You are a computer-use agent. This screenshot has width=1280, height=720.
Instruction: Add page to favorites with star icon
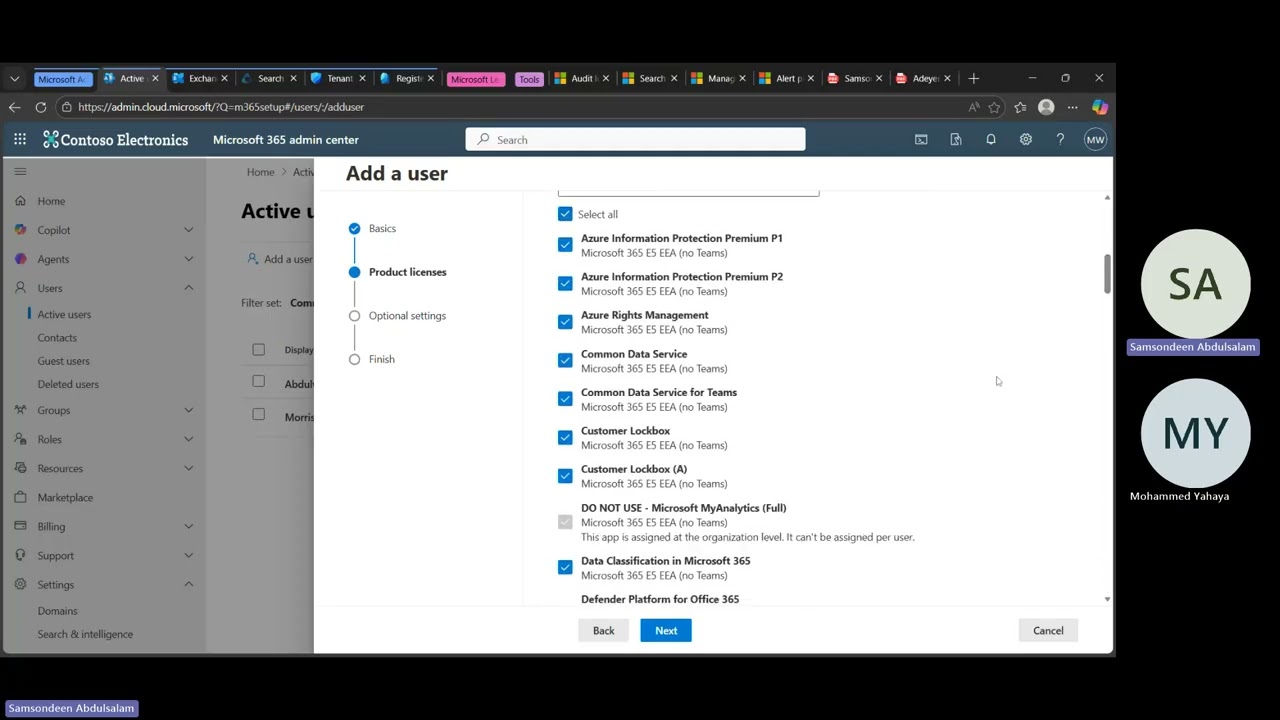point(994,107)
